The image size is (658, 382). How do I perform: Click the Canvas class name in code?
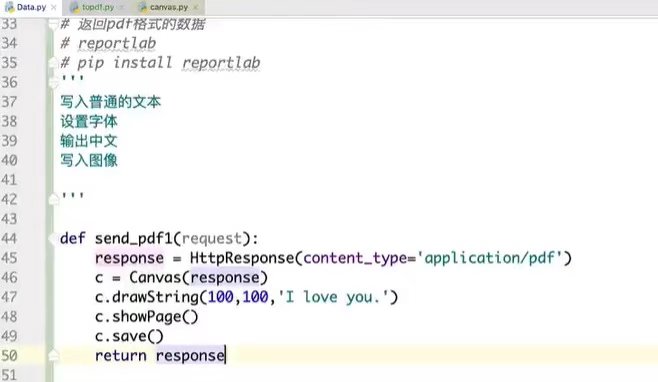click(154, 277)
